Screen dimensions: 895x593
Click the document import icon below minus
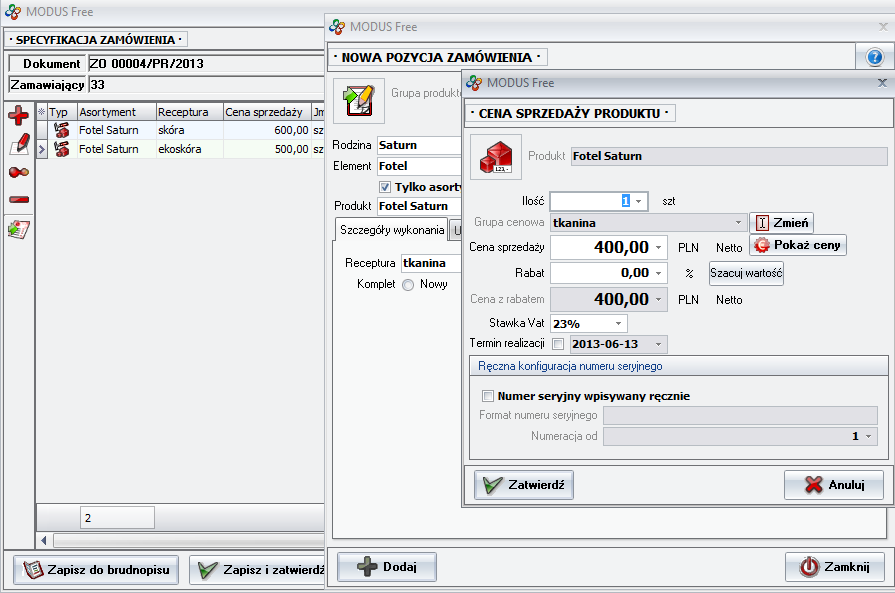pos(18,229)
